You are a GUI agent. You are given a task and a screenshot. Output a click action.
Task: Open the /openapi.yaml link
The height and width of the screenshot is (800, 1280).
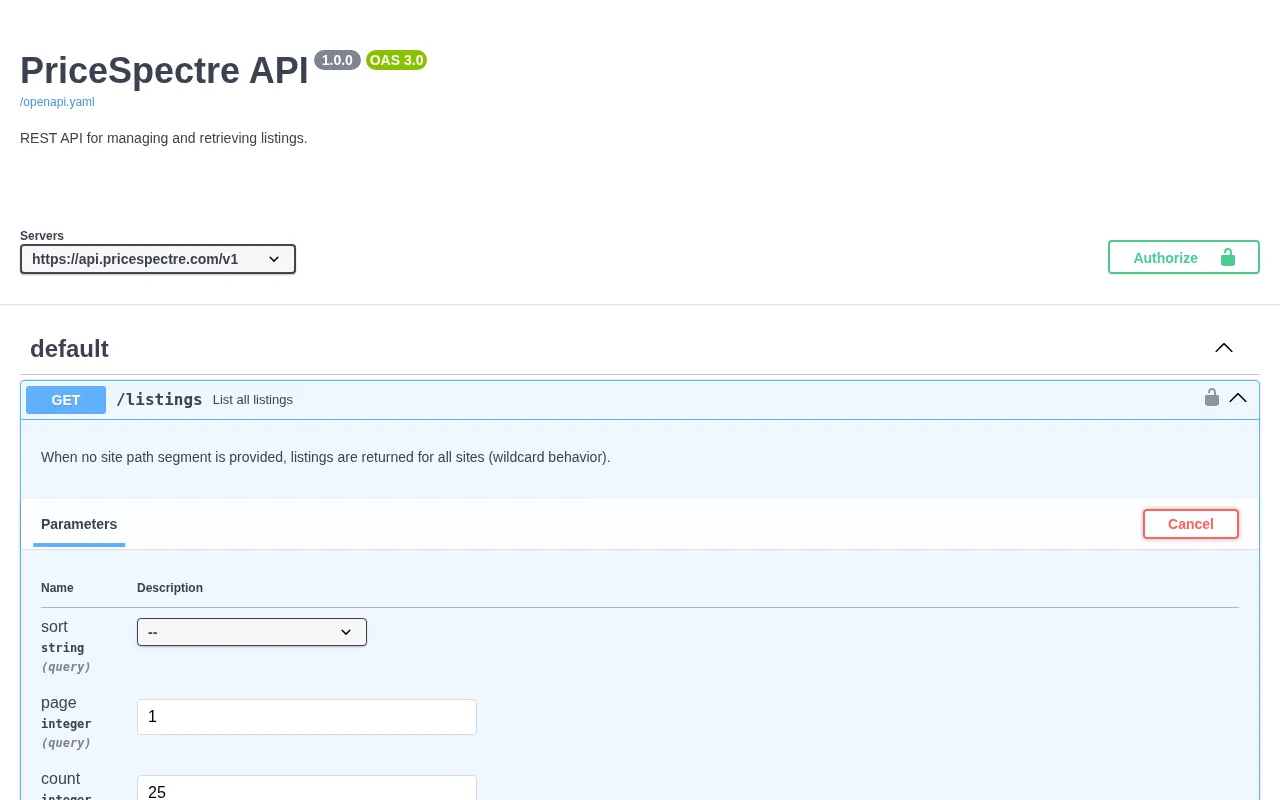point(57,102)
